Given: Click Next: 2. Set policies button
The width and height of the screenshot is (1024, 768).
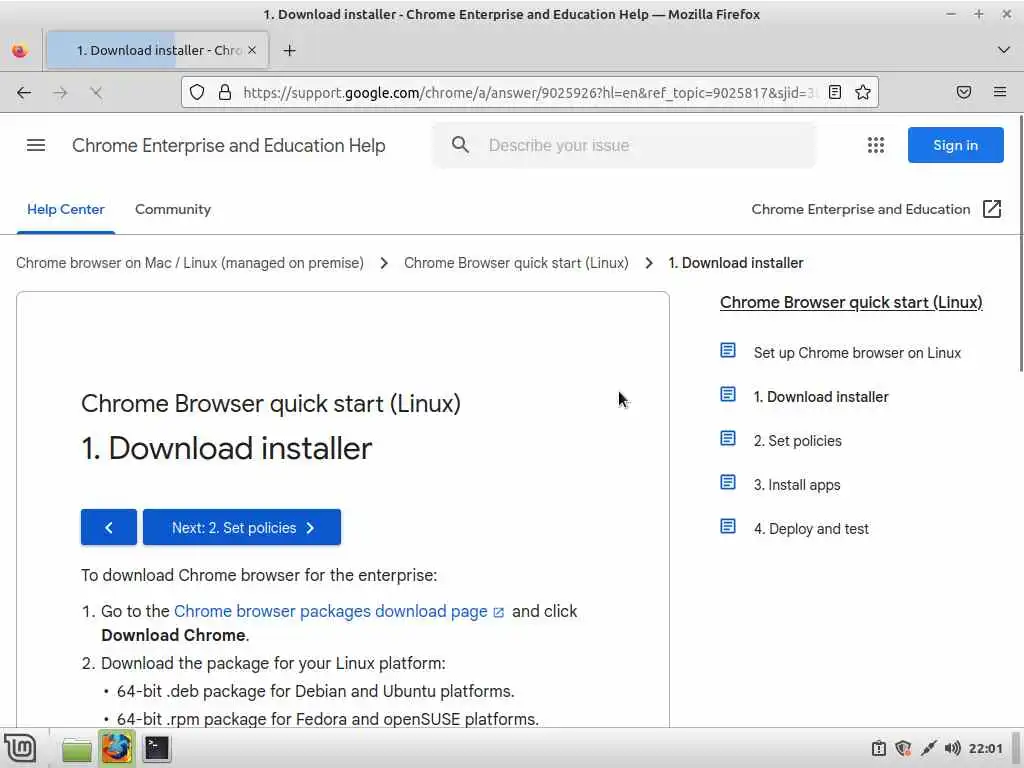Looking at the screenshot, I should coord(242,527).
